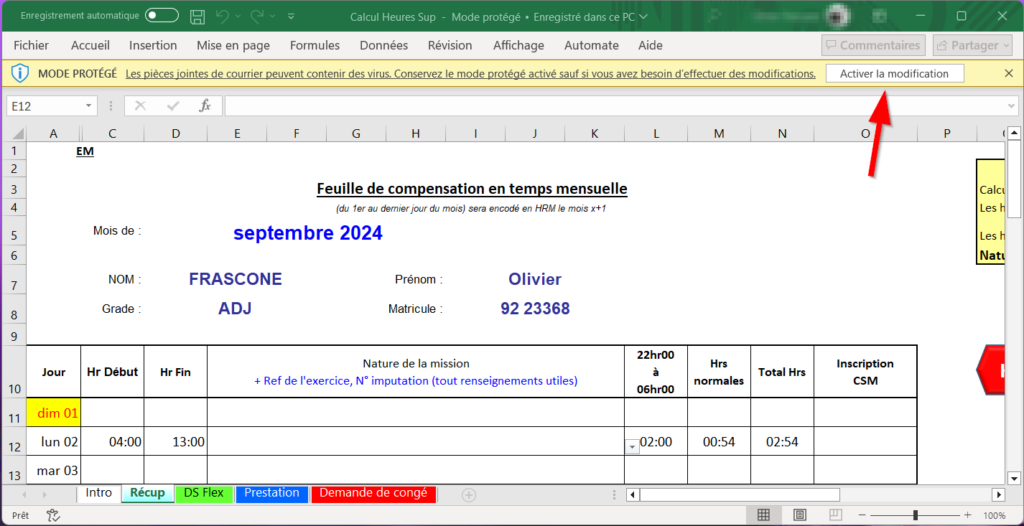Screen dimensions: 1024x526
Task: Switch to Page Break Preview icon
Action: click(x=828, y=515)
